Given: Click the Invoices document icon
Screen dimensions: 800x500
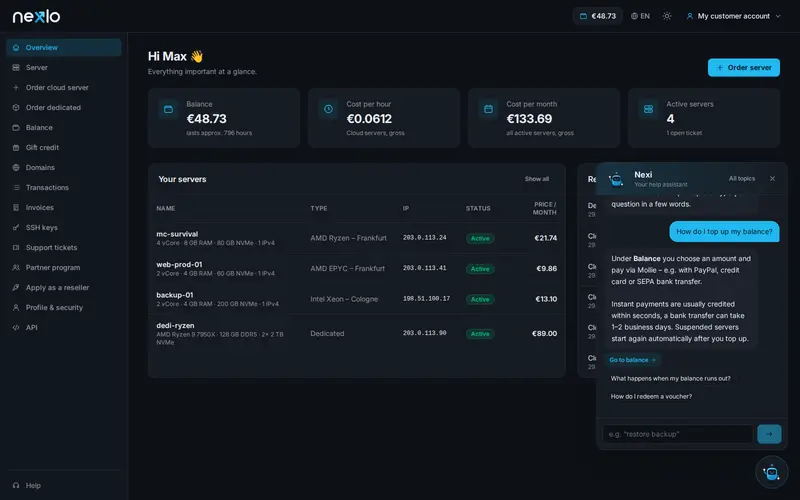Looking at the screenshot, I should pos(16,208).
